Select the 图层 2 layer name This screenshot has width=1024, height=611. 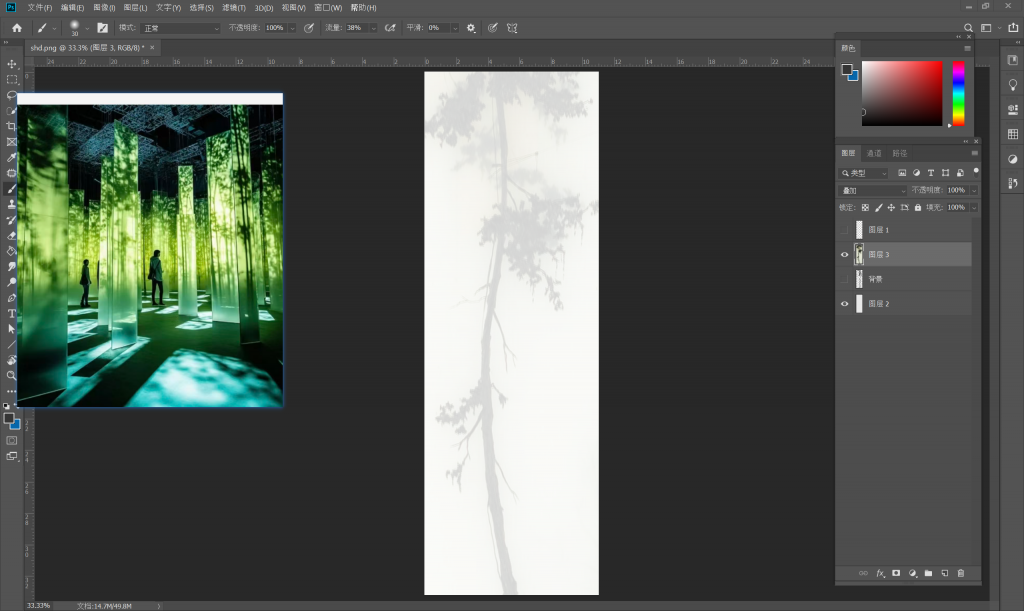879,304
